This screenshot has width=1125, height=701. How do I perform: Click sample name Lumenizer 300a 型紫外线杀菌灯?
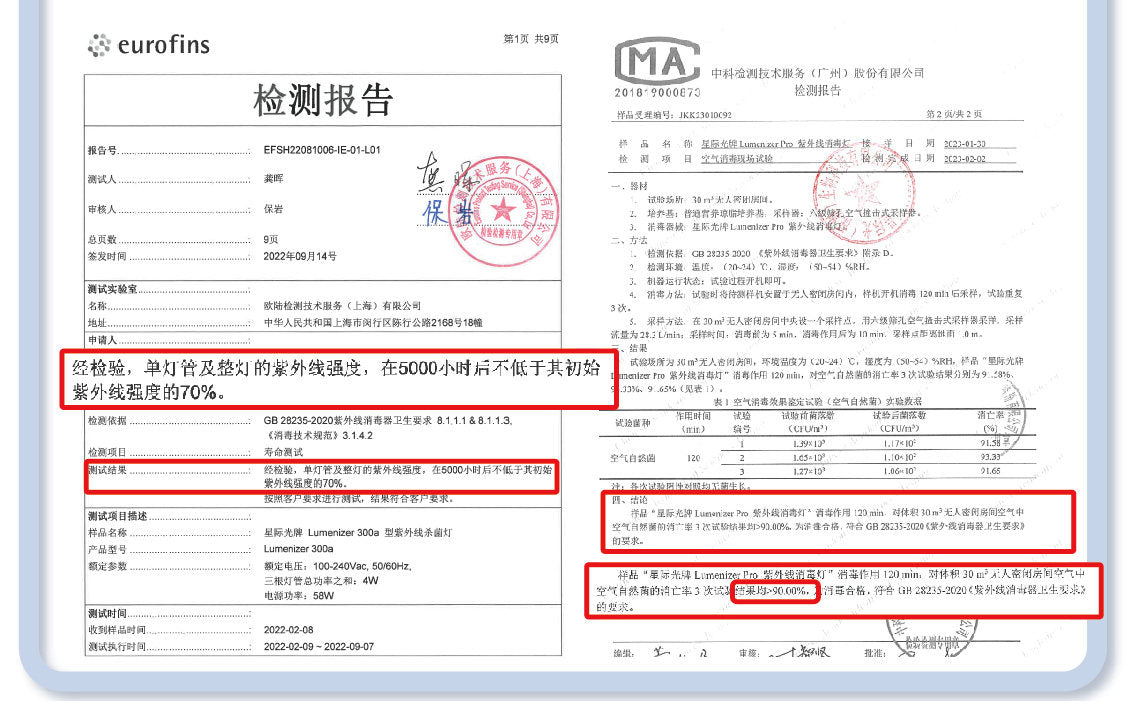coord(358,532)
